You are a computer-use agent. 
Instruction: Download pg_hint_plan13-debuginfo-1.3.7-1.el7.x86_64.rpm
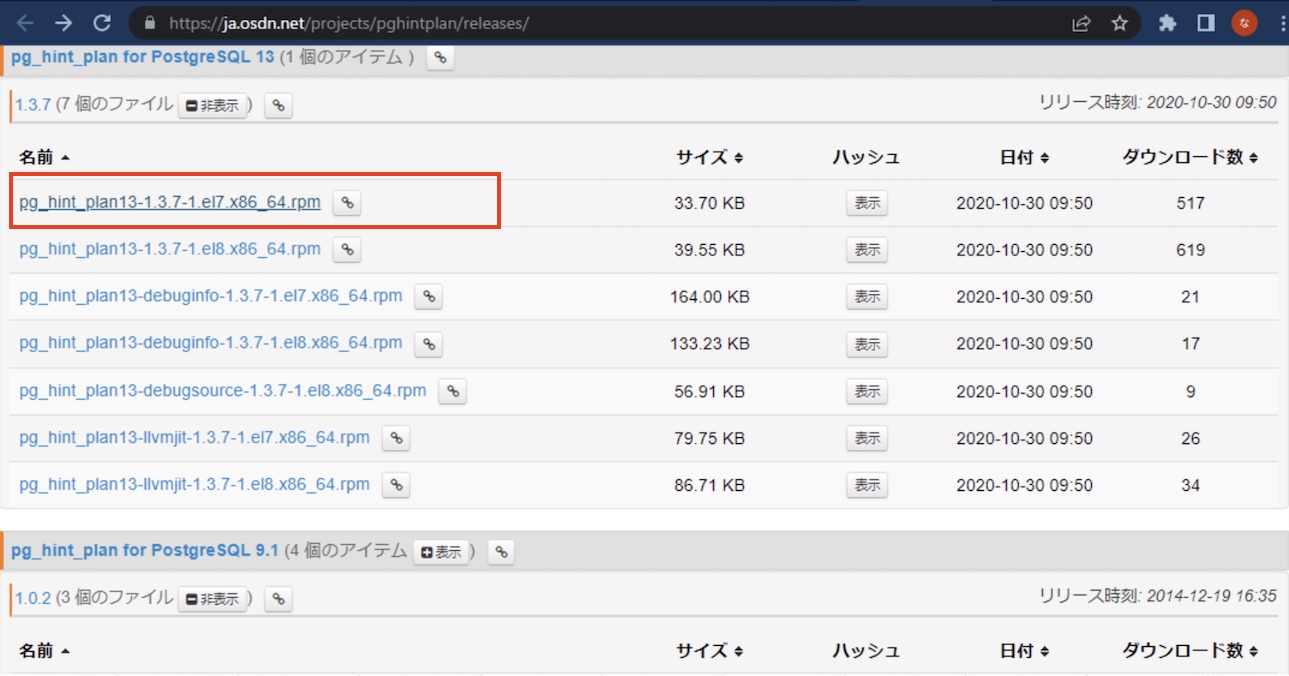pos(211,296)
